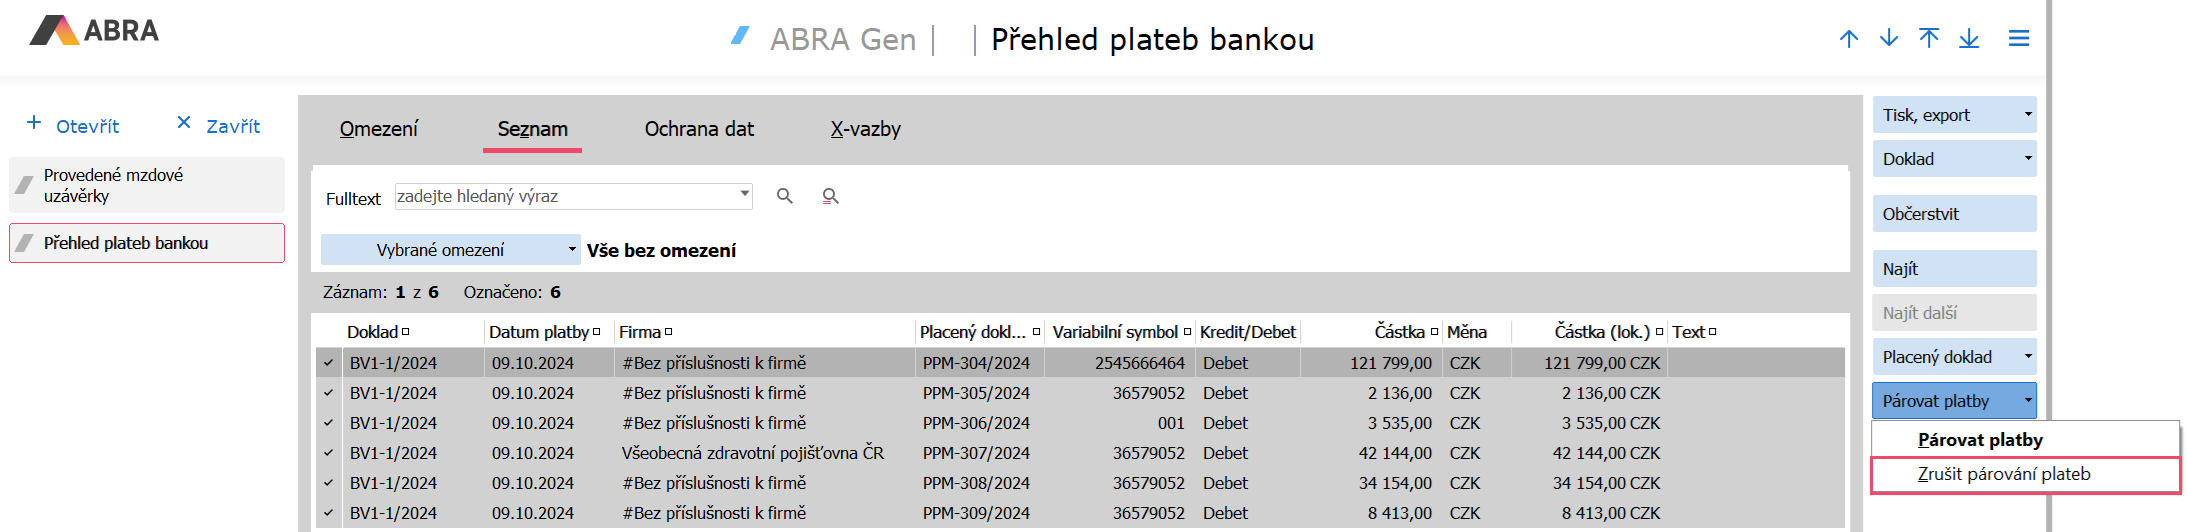The width and height of the screenshot is (2187, 532).
Task: Open the hamburger menu icon
Action: pos(2019,39)
